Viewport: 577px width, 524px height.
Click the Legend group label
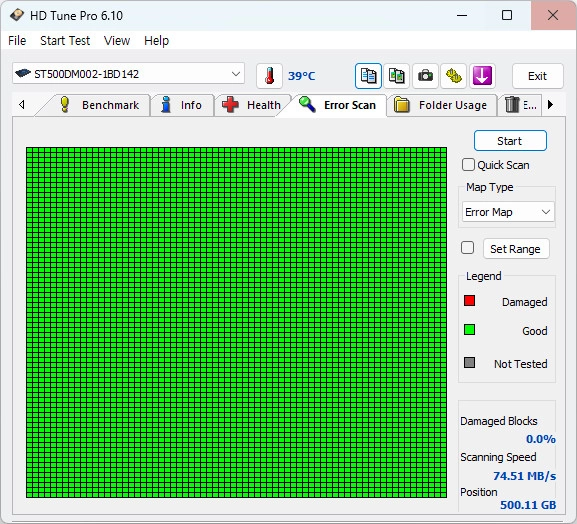pos(484,276)
